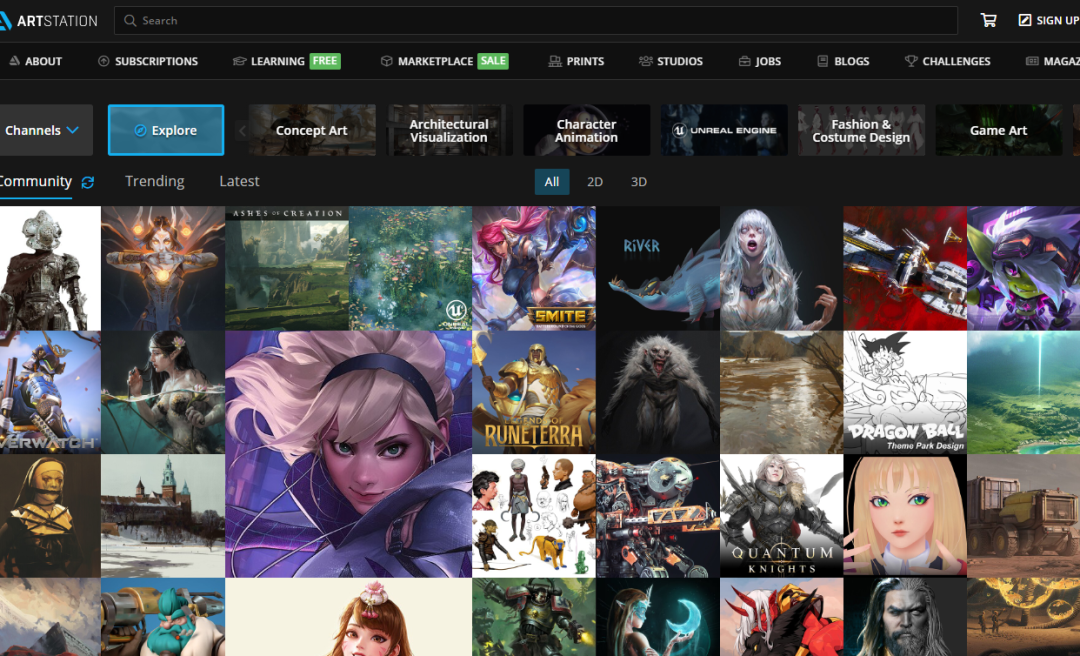
Task: Open the flower meadow Unreal artwork
Action: tap(411, 268)
